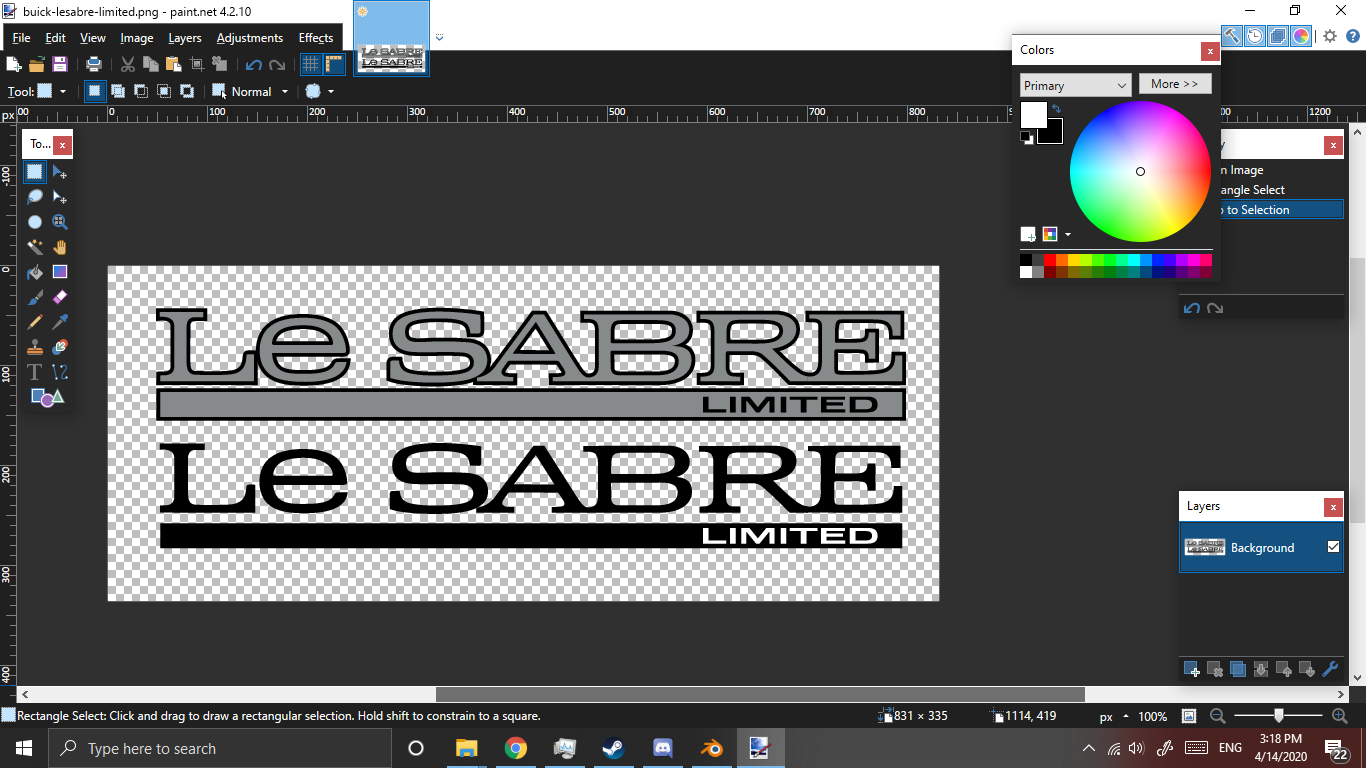Open the Primary color dropdown

1075,85
